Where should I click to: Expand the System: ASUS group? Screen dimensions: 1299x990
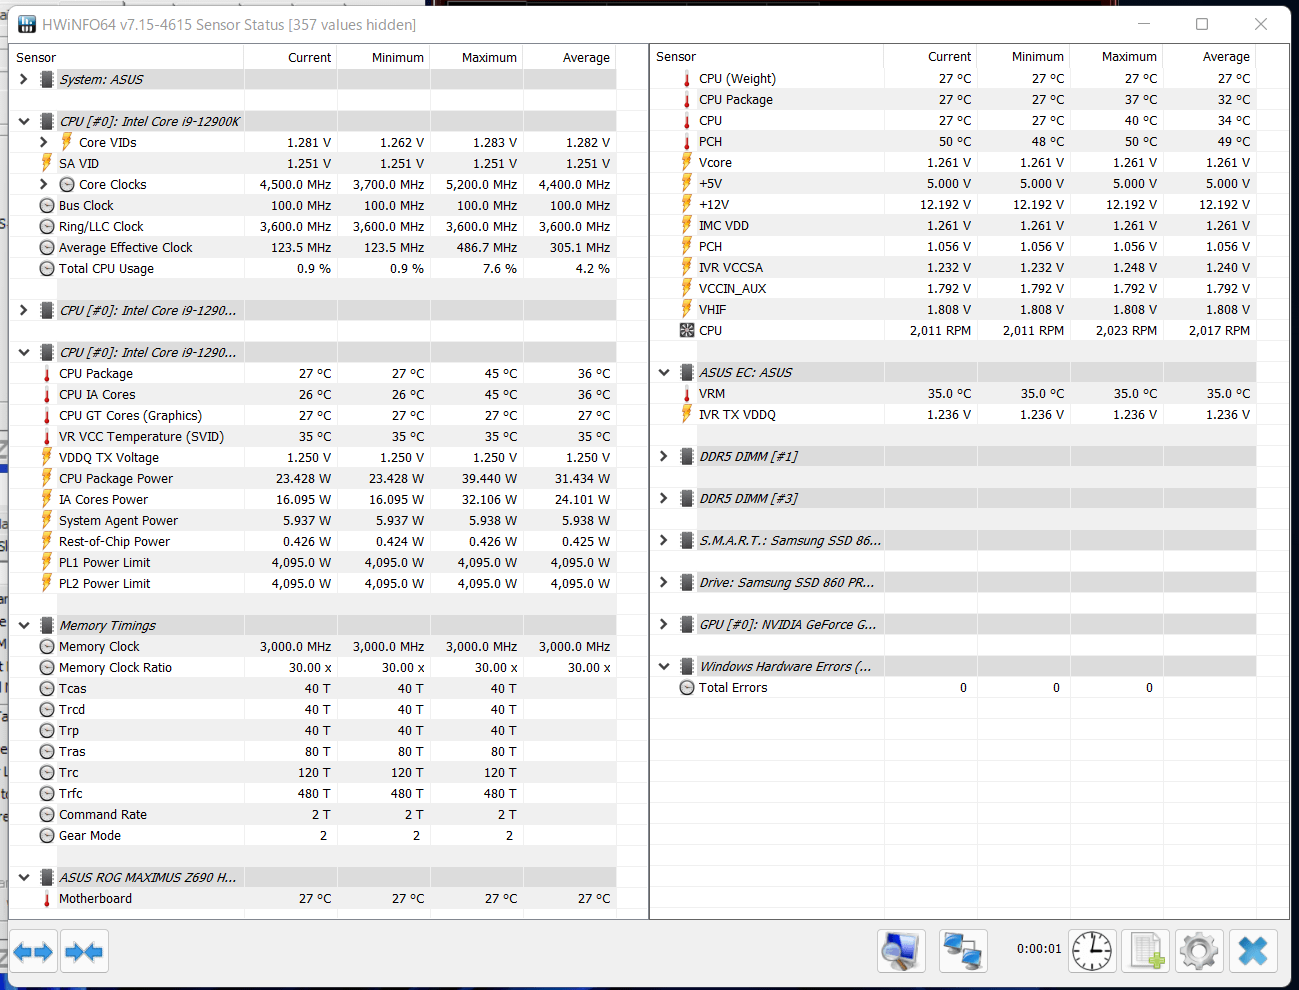pos(24,79)
